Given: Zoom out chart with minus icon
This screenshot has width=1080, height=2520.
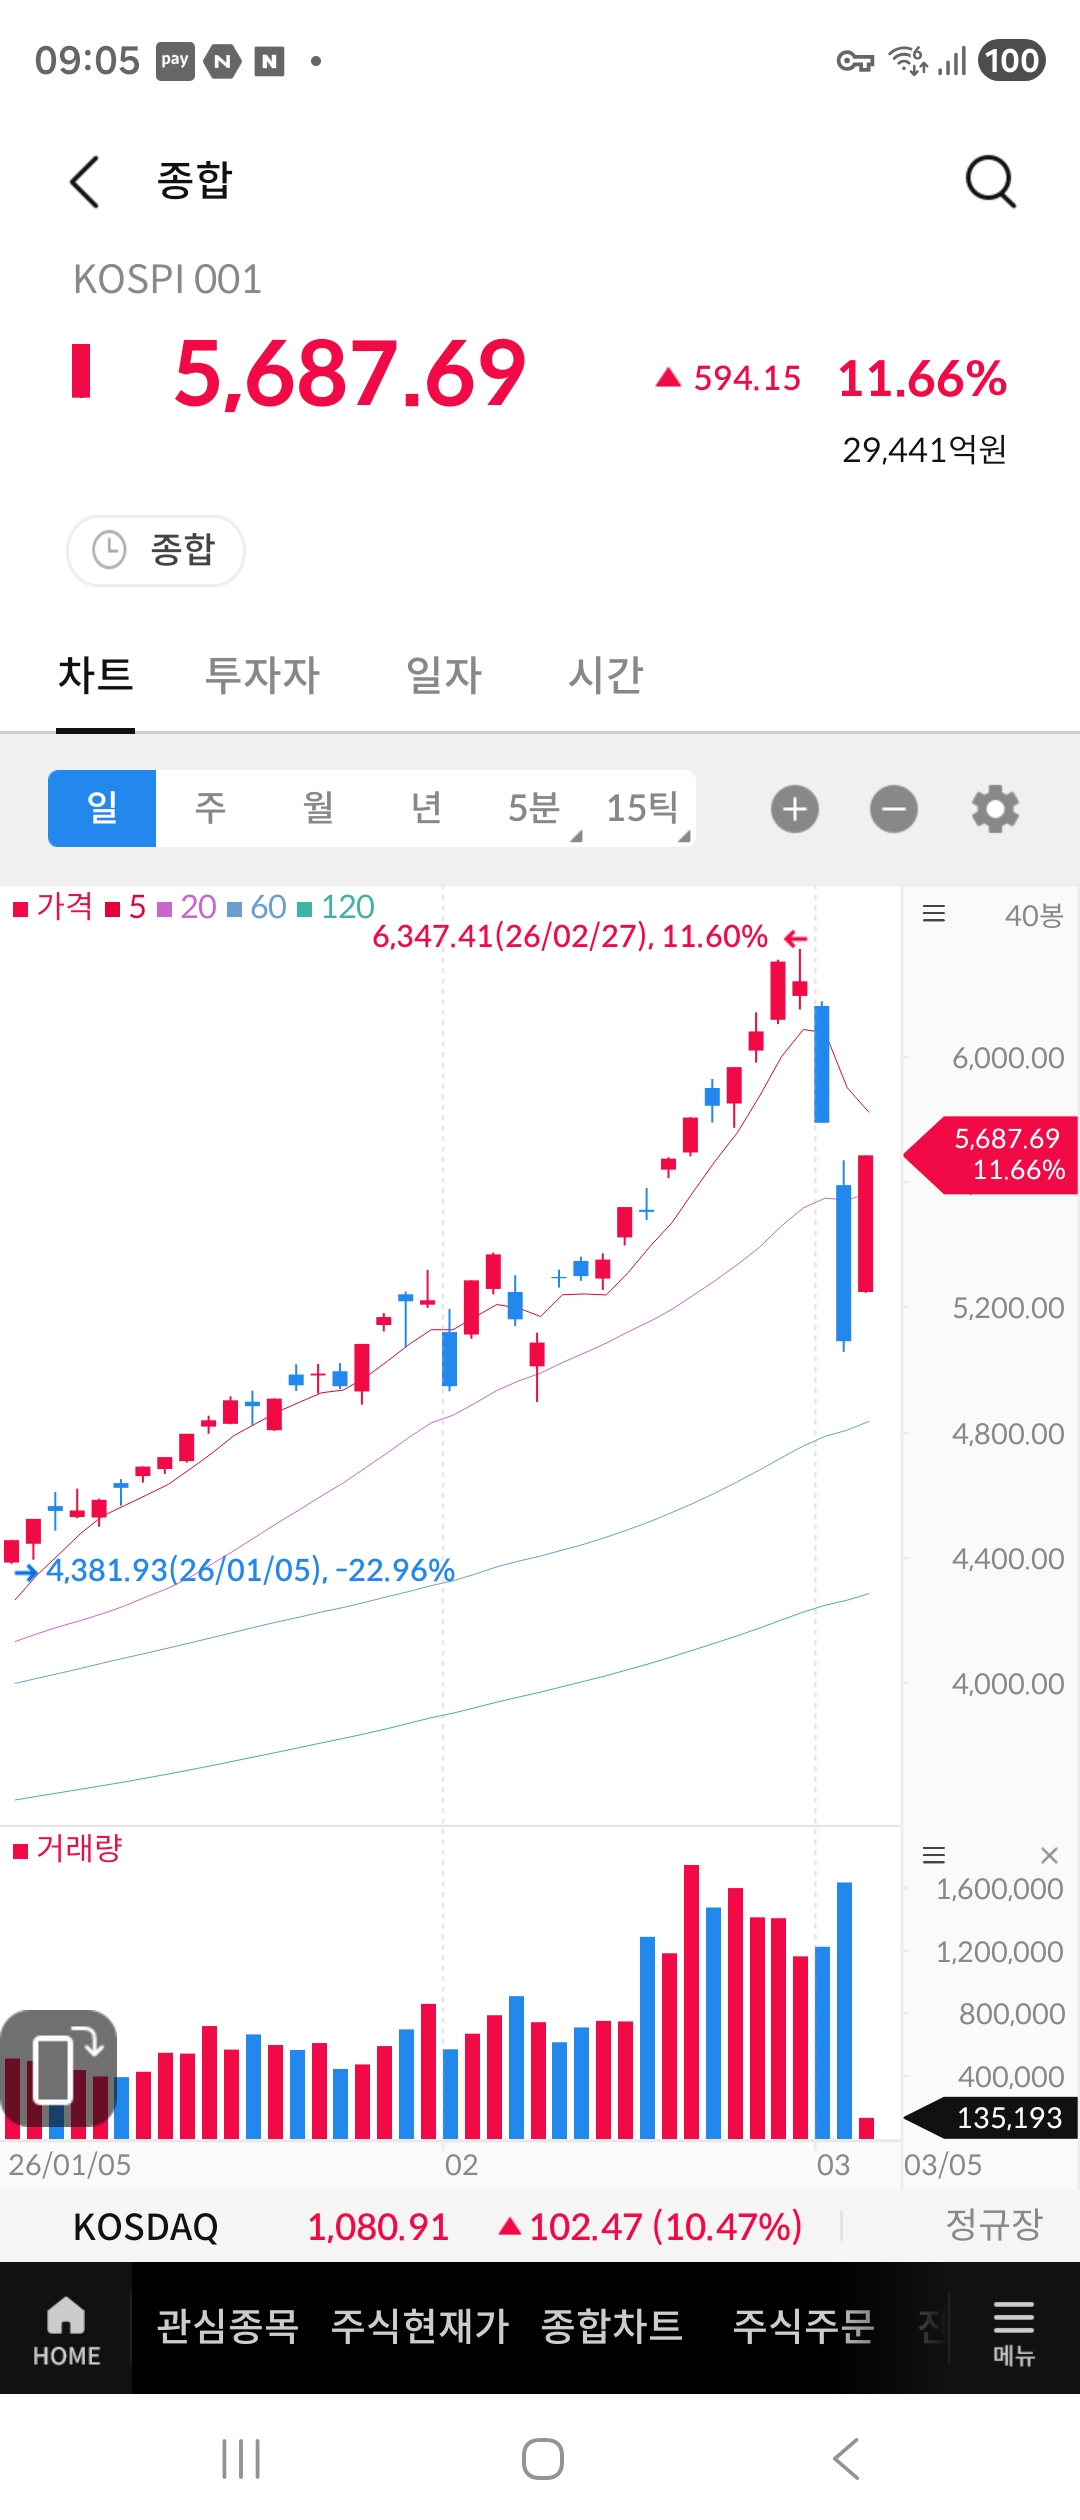Looking at the screenshot, I should [x=893, y=809].
